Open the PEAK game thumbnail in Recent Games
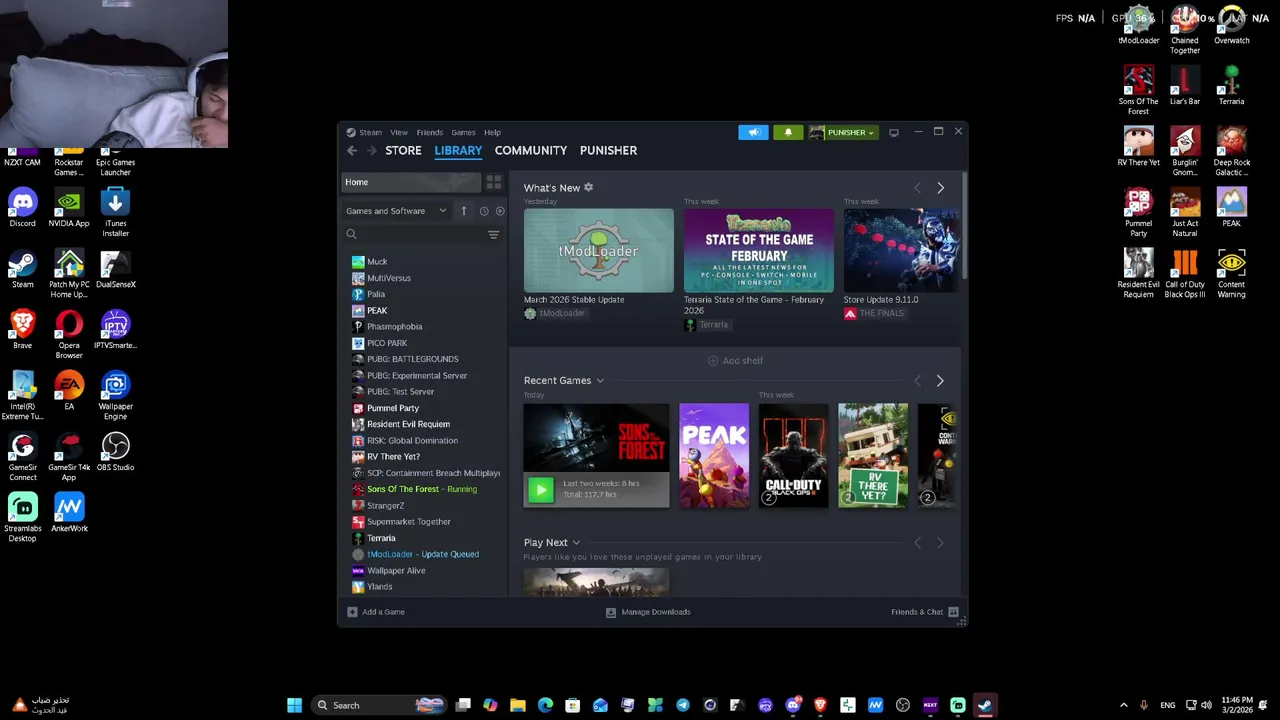This screenshot has height=720, width=1280. [714, 456]
